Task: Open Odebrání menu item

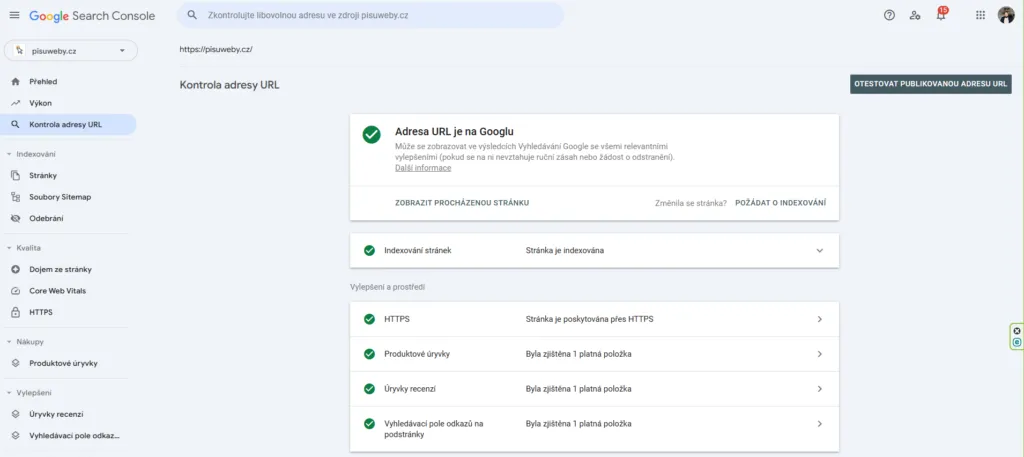Action: (68, 219)
